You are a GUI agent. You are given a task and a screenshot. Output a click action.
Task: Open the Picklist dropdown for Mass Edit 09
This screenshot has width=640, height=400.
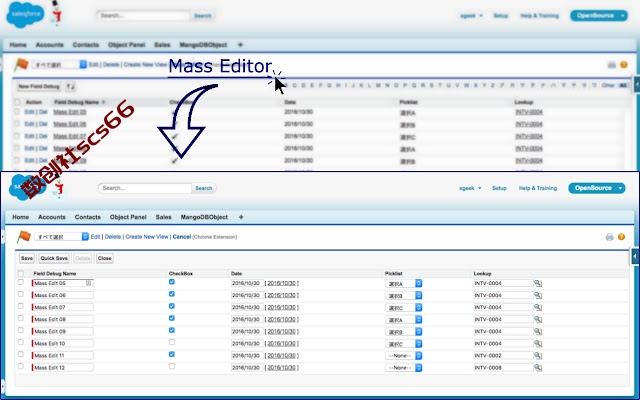click(x=404, y=332)
